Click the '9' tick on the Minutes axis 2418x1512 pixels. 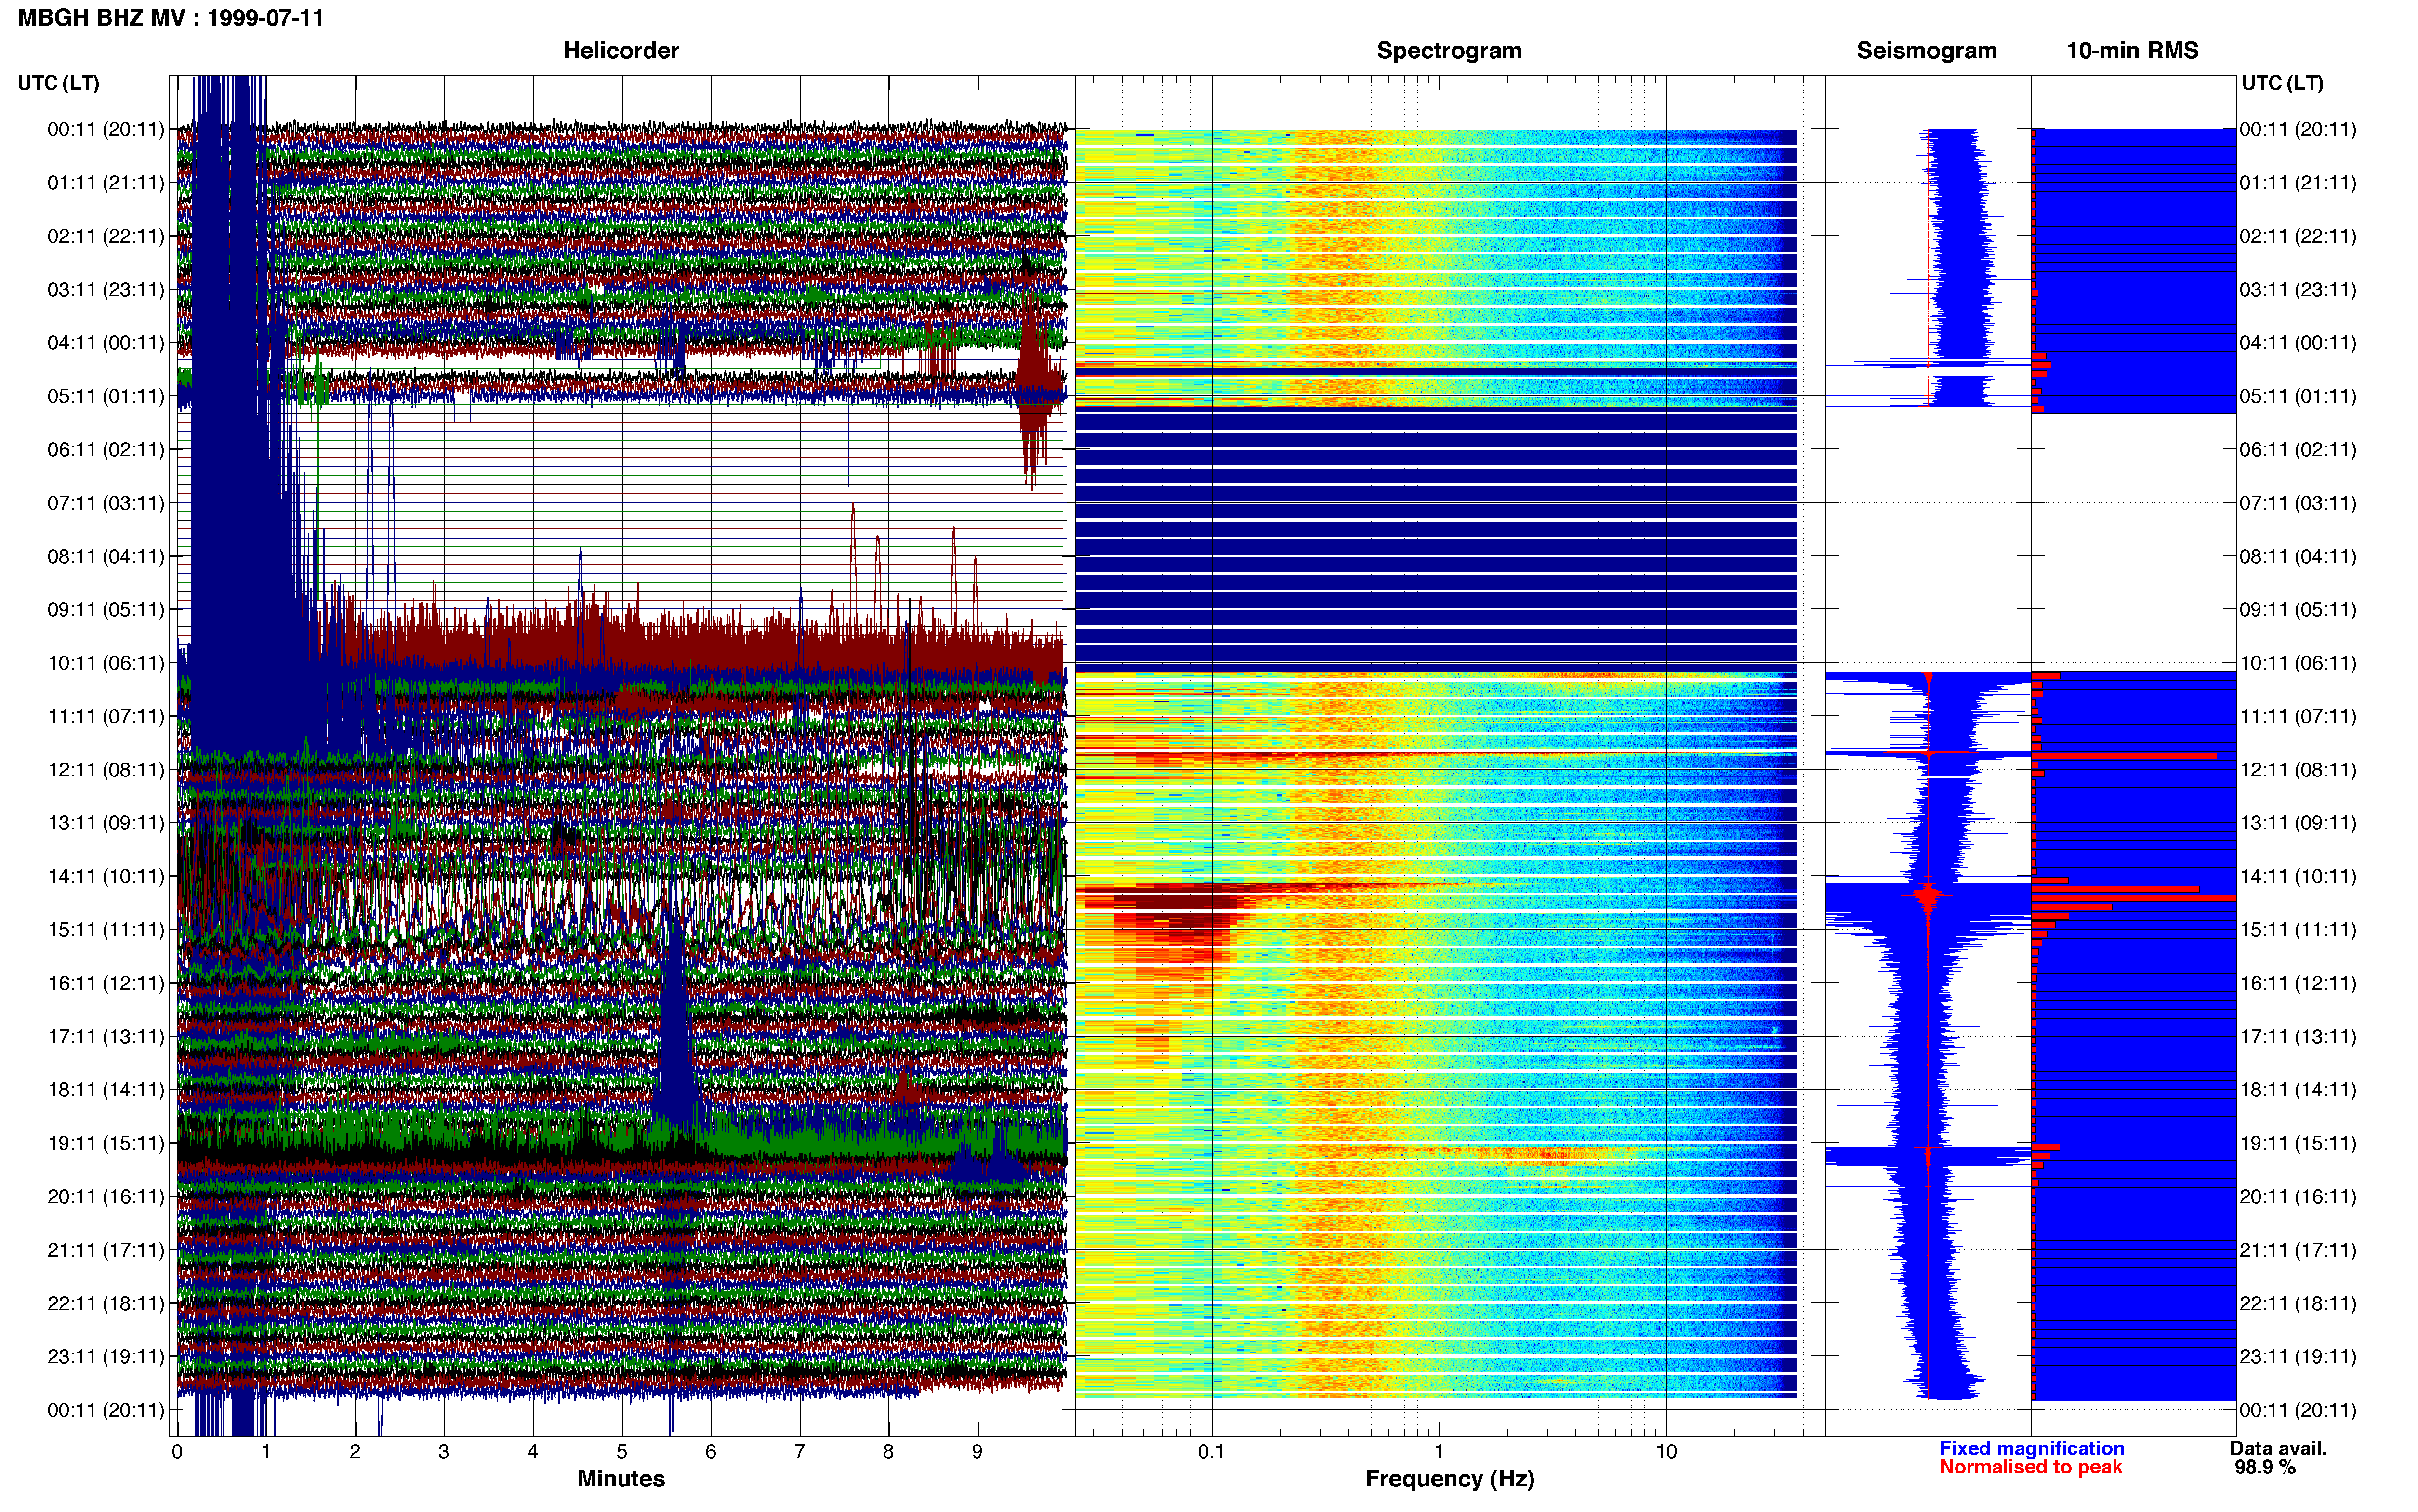(x=977, y=1452)
